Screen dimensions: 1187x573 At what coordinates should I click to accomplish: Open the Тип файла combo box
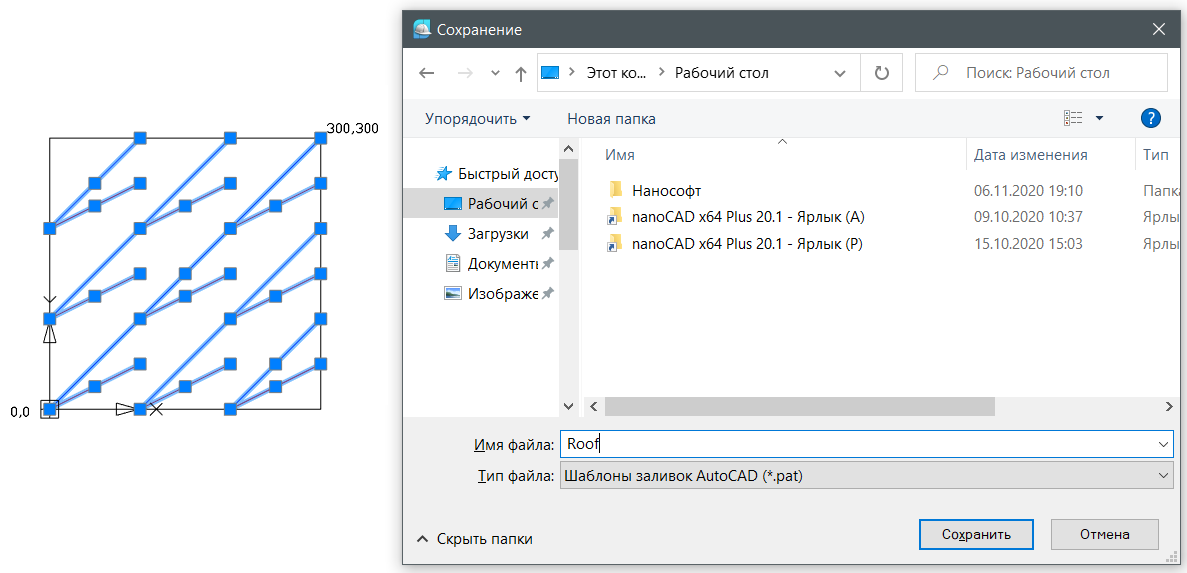tap(866, 476)
